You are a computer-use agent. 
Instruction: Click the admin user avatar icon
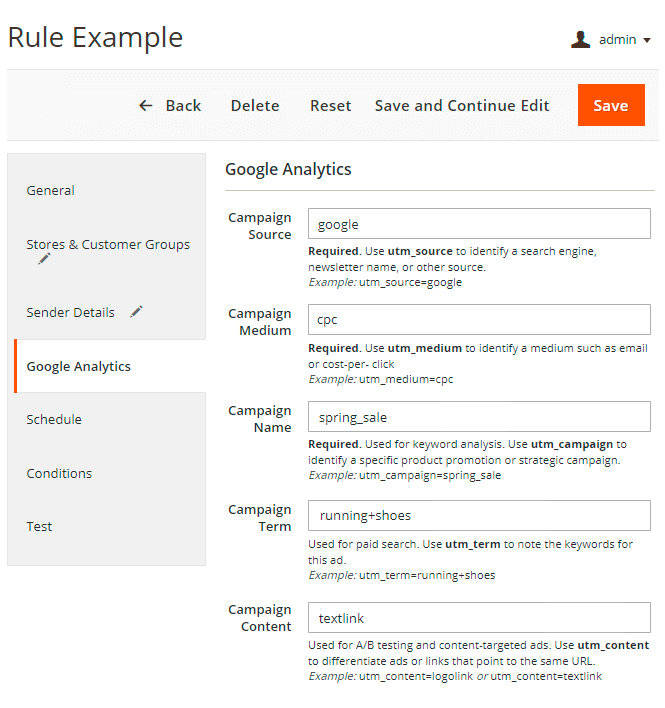(580, 40)
